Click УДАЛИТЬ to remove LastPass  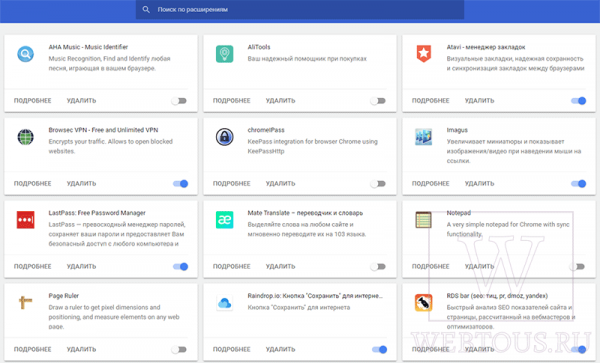pos(81,266)
